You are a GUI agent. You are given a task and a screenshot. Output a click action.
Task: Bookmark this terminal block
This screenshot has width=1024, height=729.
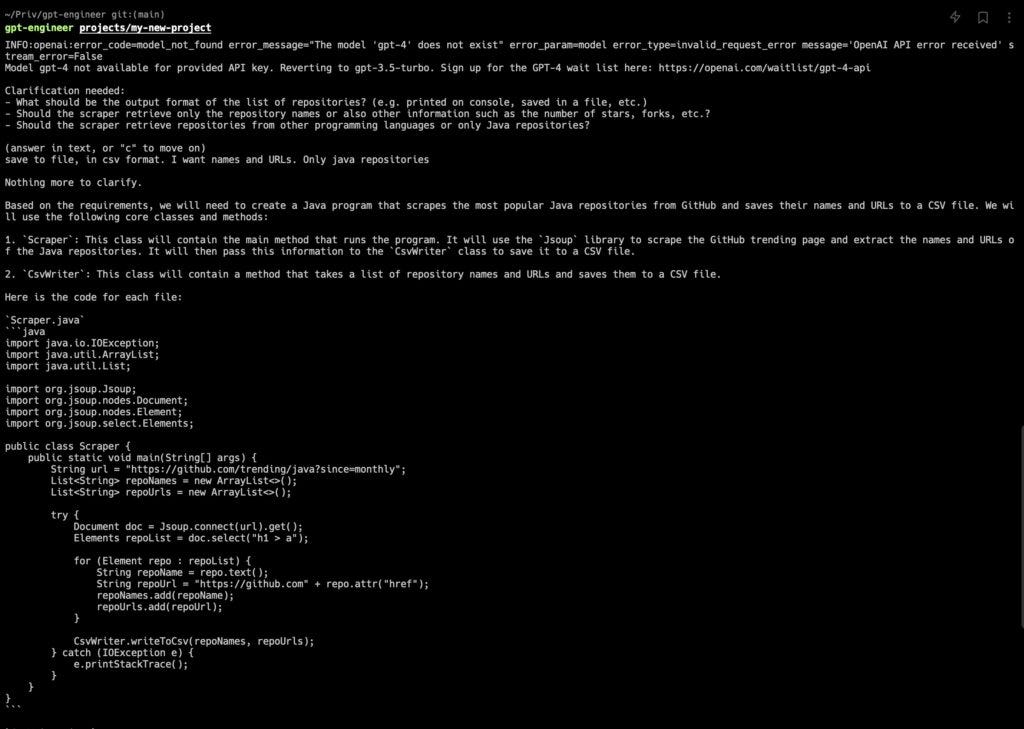tap(982, 18)
